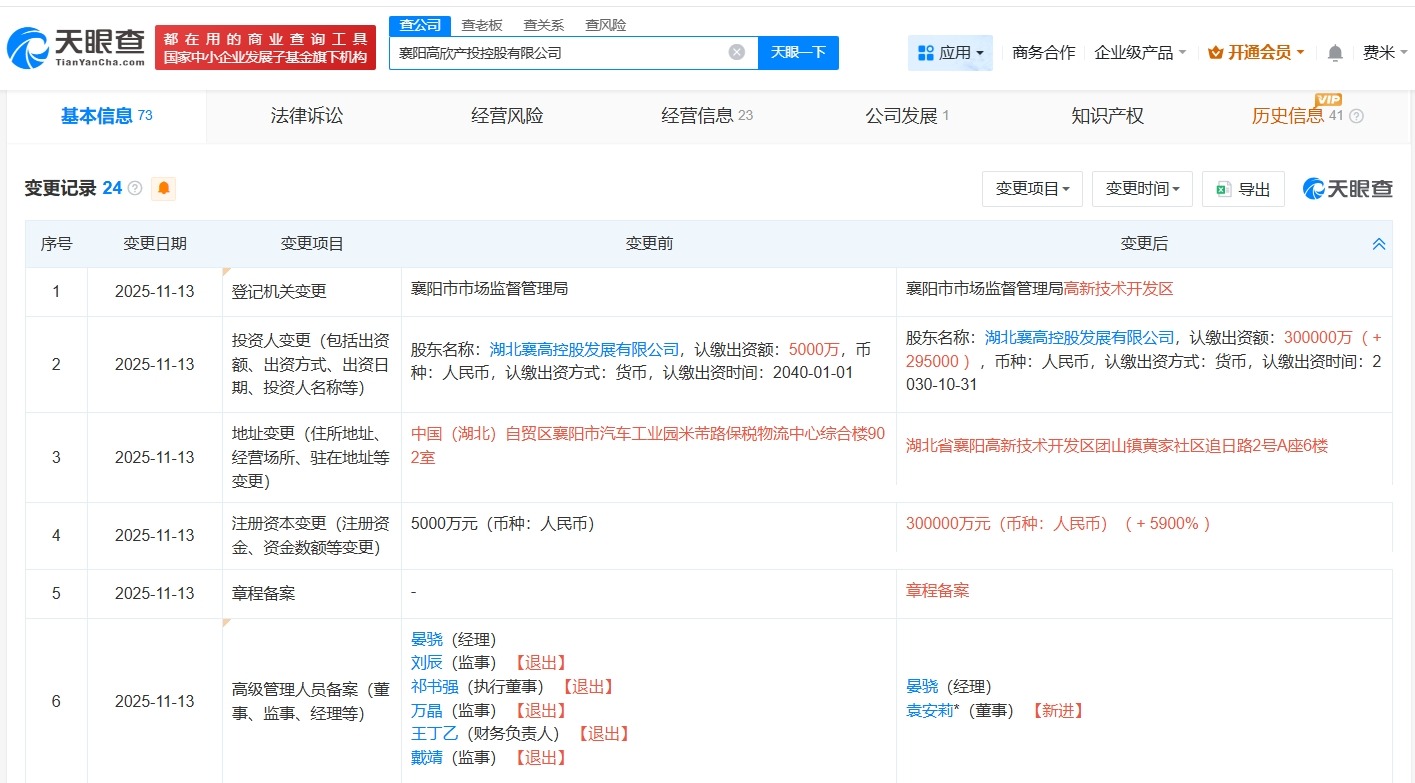
Task: Open the 变更项目 filter dropdown
Action: pyautogui.click(x=1032, y=189)
